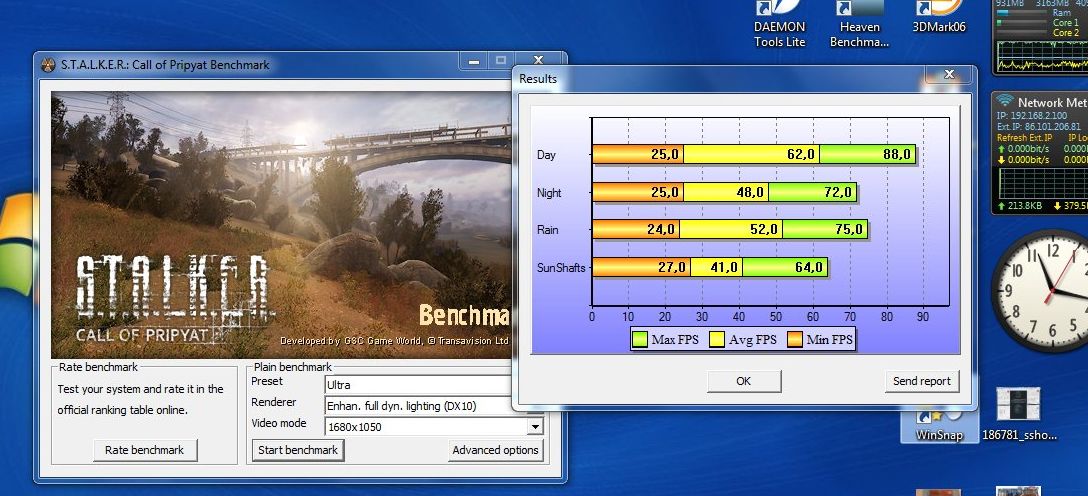1088x496 pixels.
Task: Click the SunShafts row label
Action: tap(561, 267)
